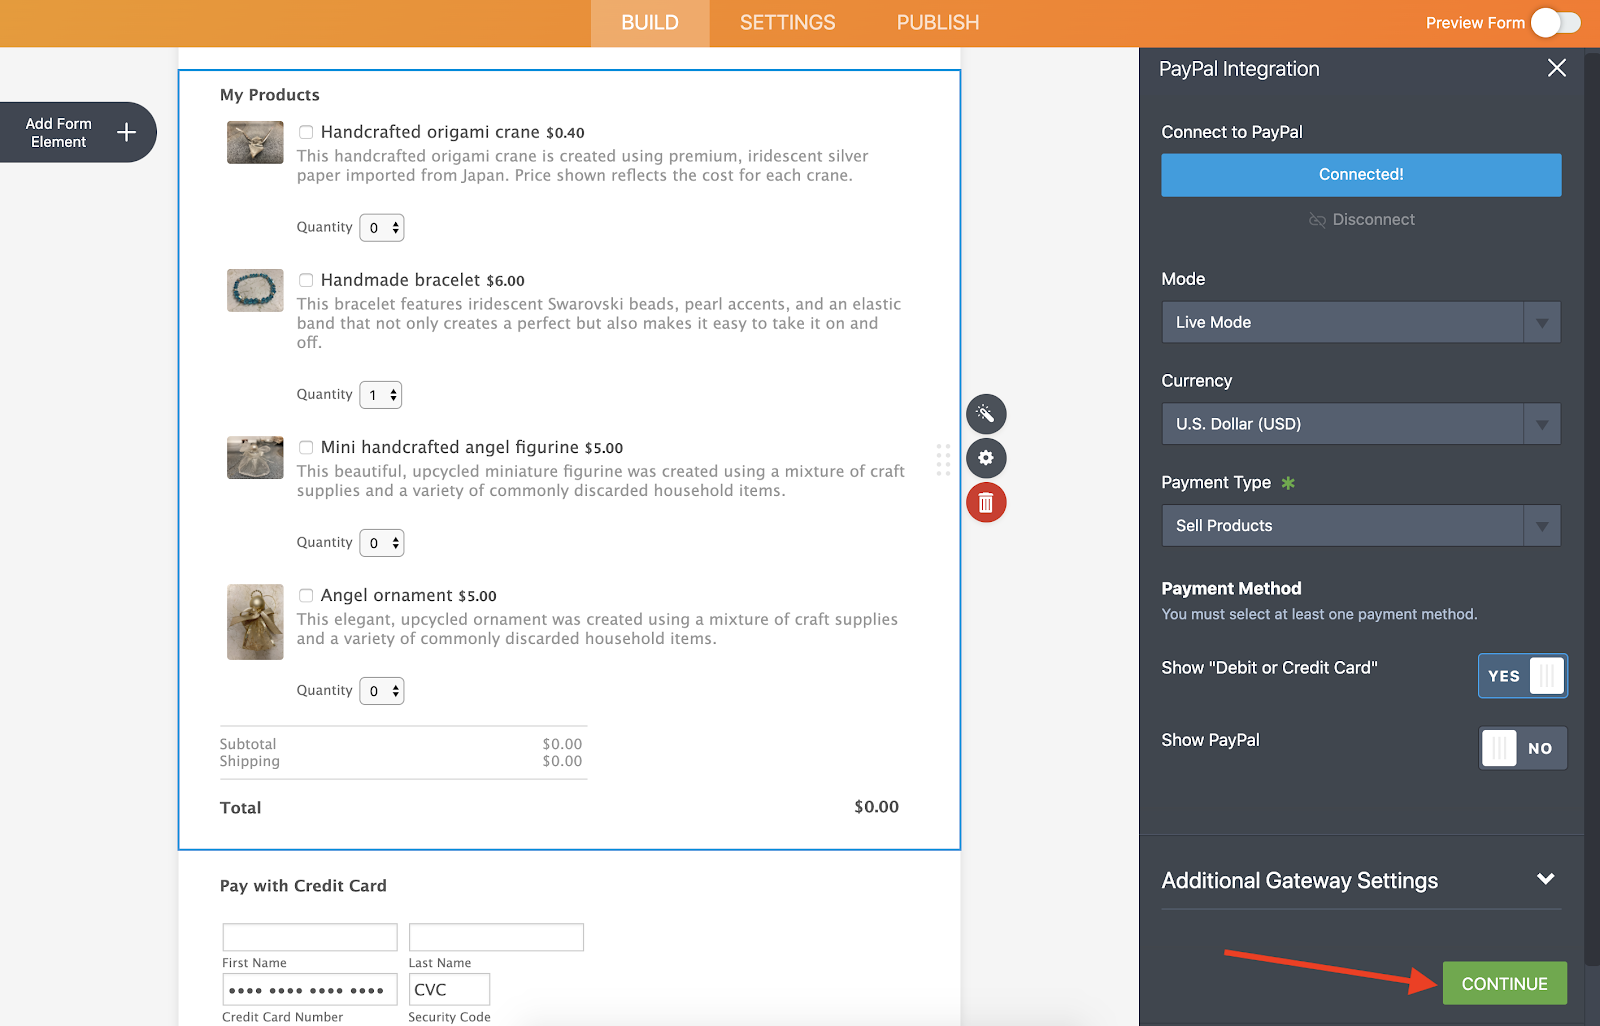Click the Total label in the summary
1600x1026 pixels.
click(x=240, y=808)
